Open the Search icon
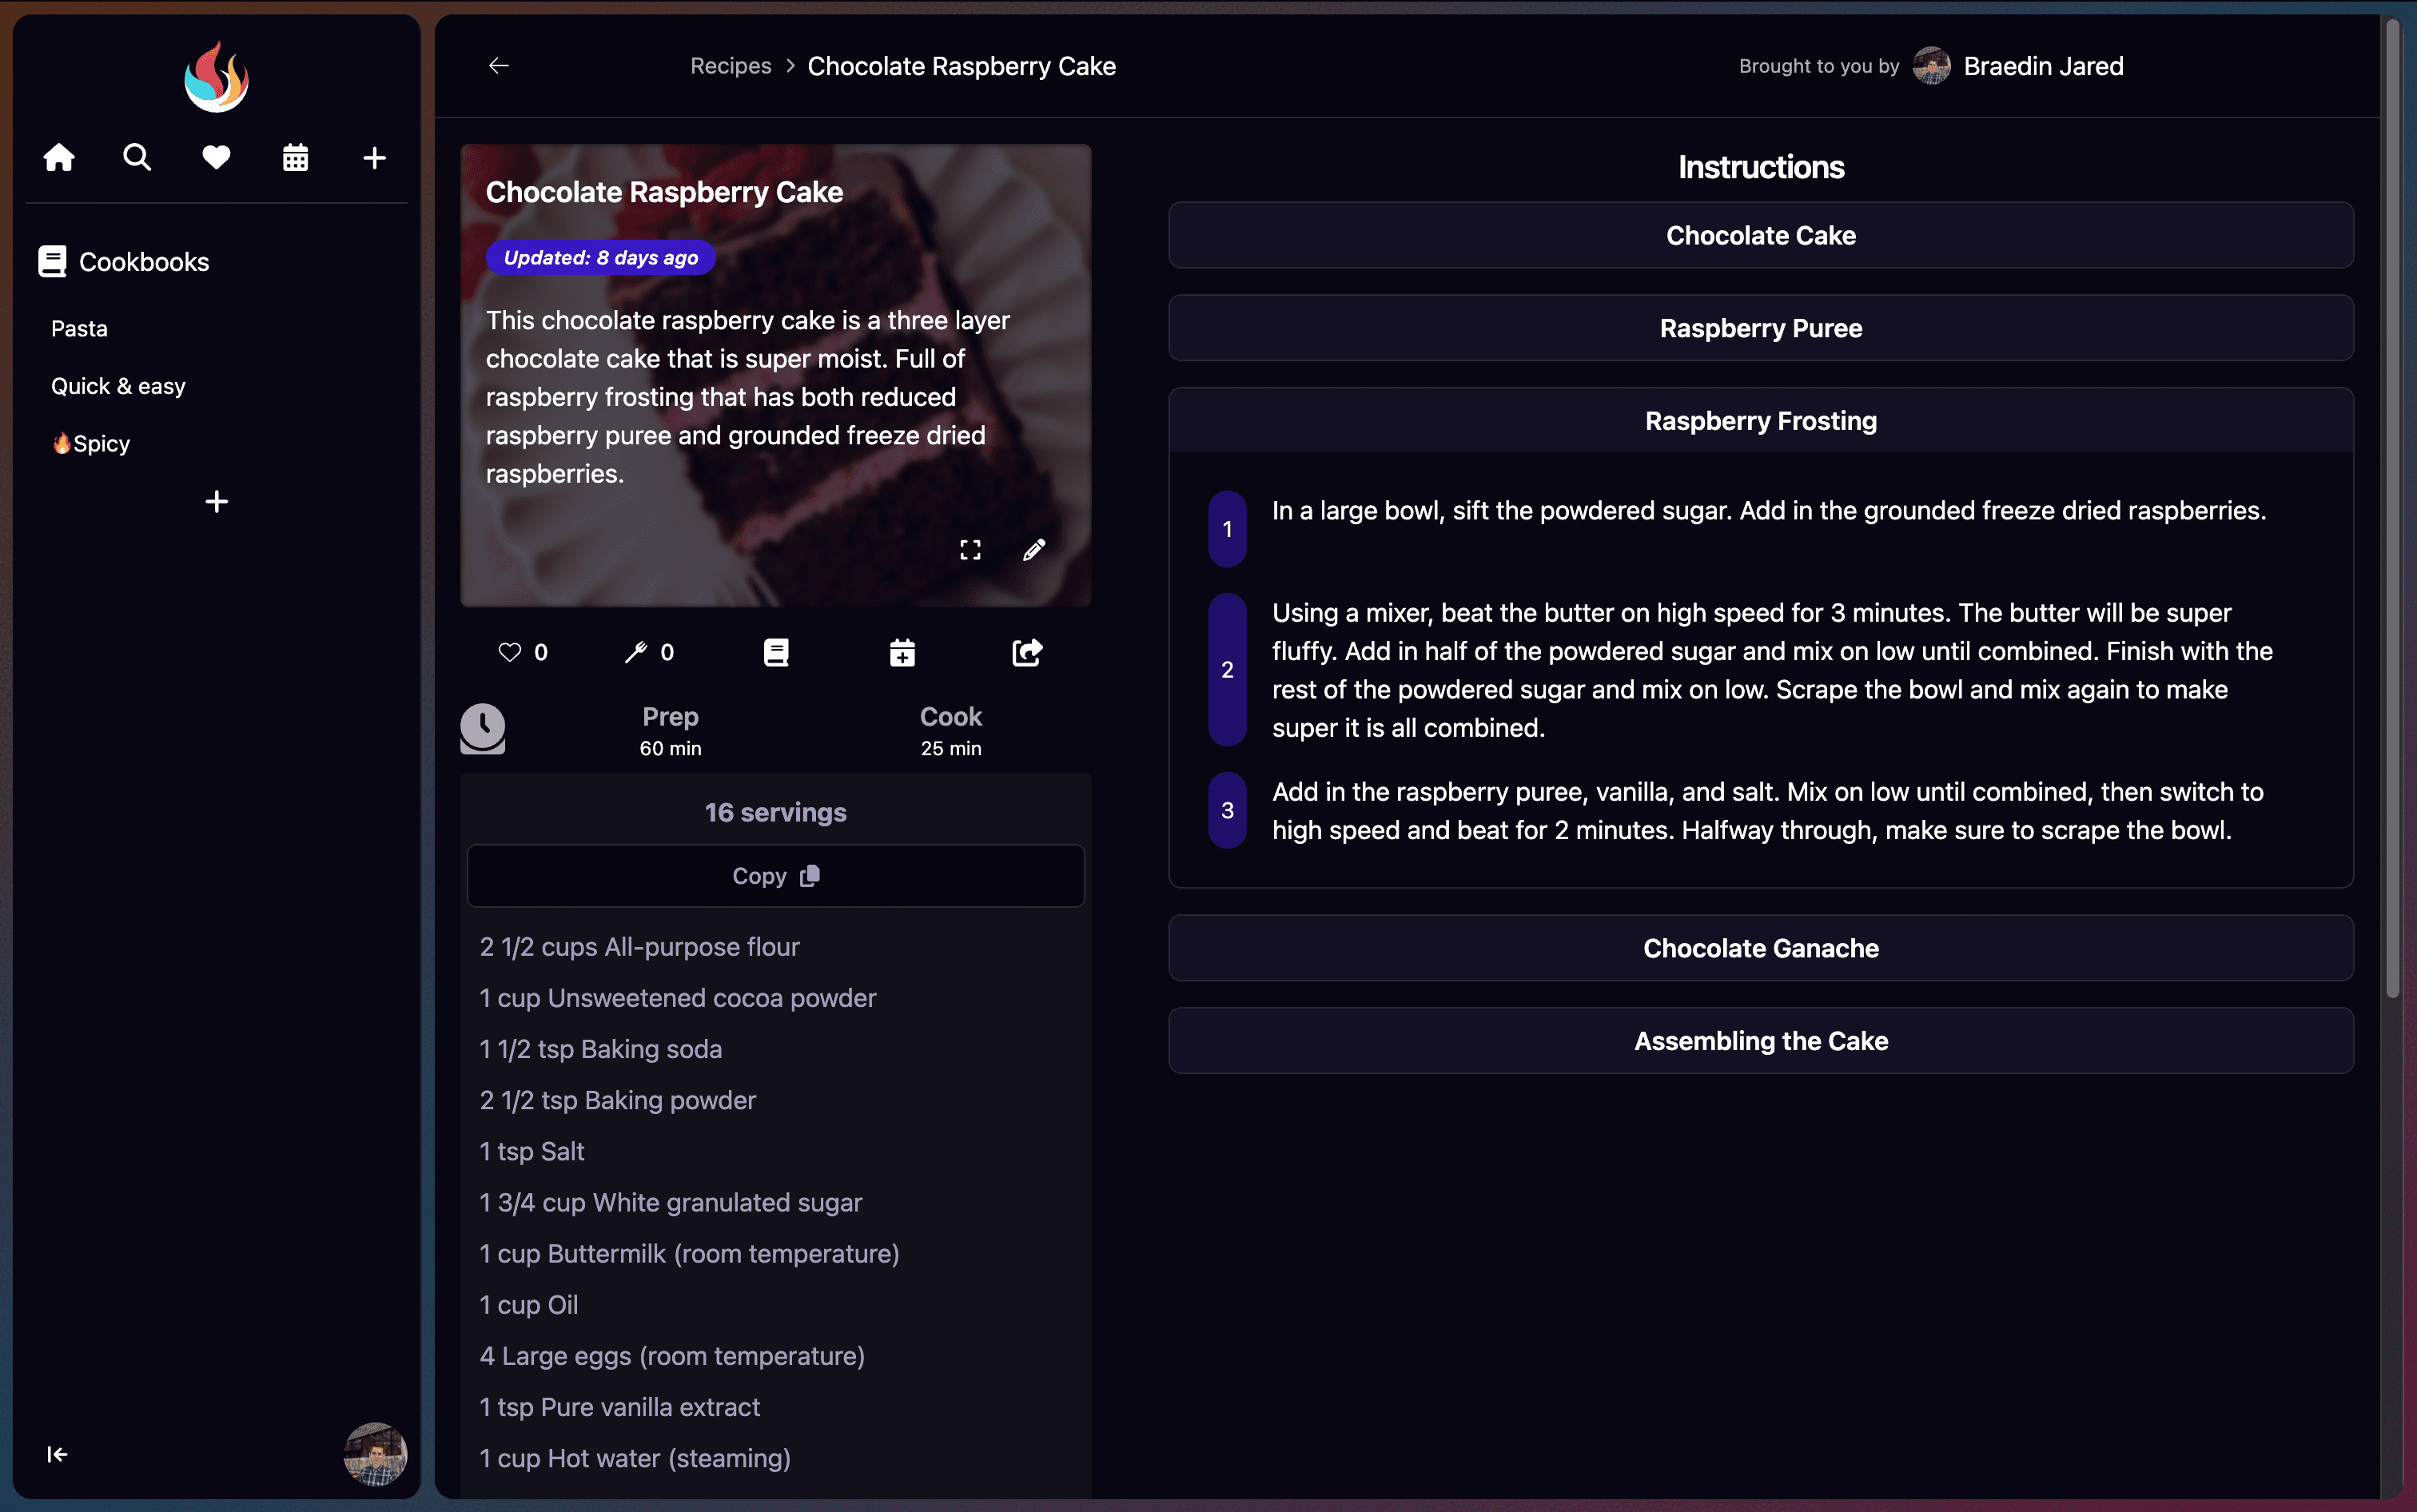Screen dimensions: 2417x1512 tap(137, 157)
